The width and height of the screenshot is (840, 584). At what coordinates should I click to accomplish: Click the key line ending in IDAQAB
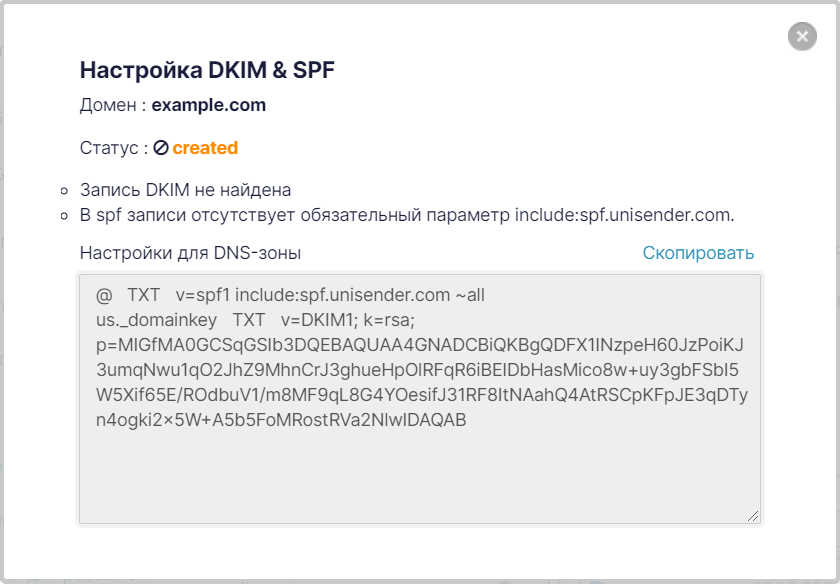(x=281, y=420)
